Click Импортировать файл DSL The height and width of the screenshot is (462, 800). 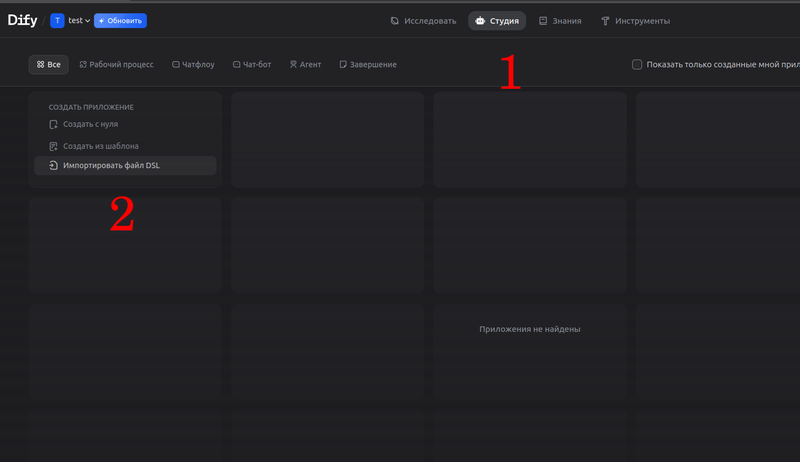(110, 166)
